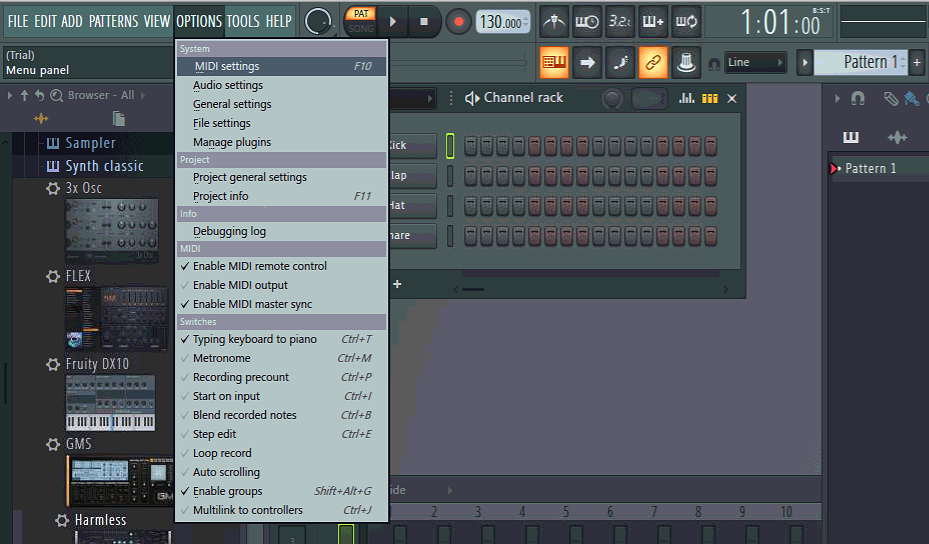Viewport: 929px width, 544px height.
Task: Select the pencil draw tool in playlist
Action: click(890, 98)
